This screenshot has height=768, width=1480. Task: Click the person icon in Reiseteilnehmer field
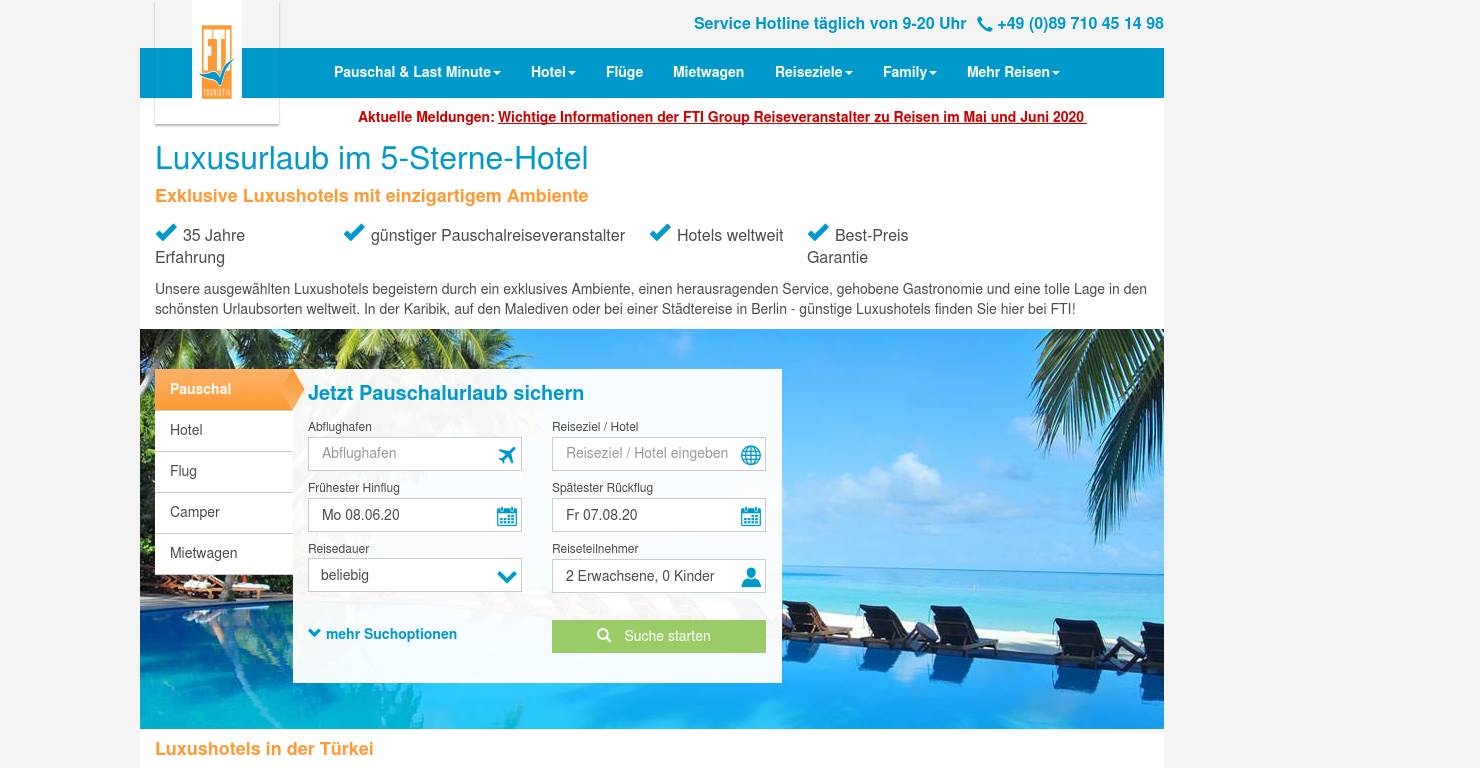coord(751,577)
